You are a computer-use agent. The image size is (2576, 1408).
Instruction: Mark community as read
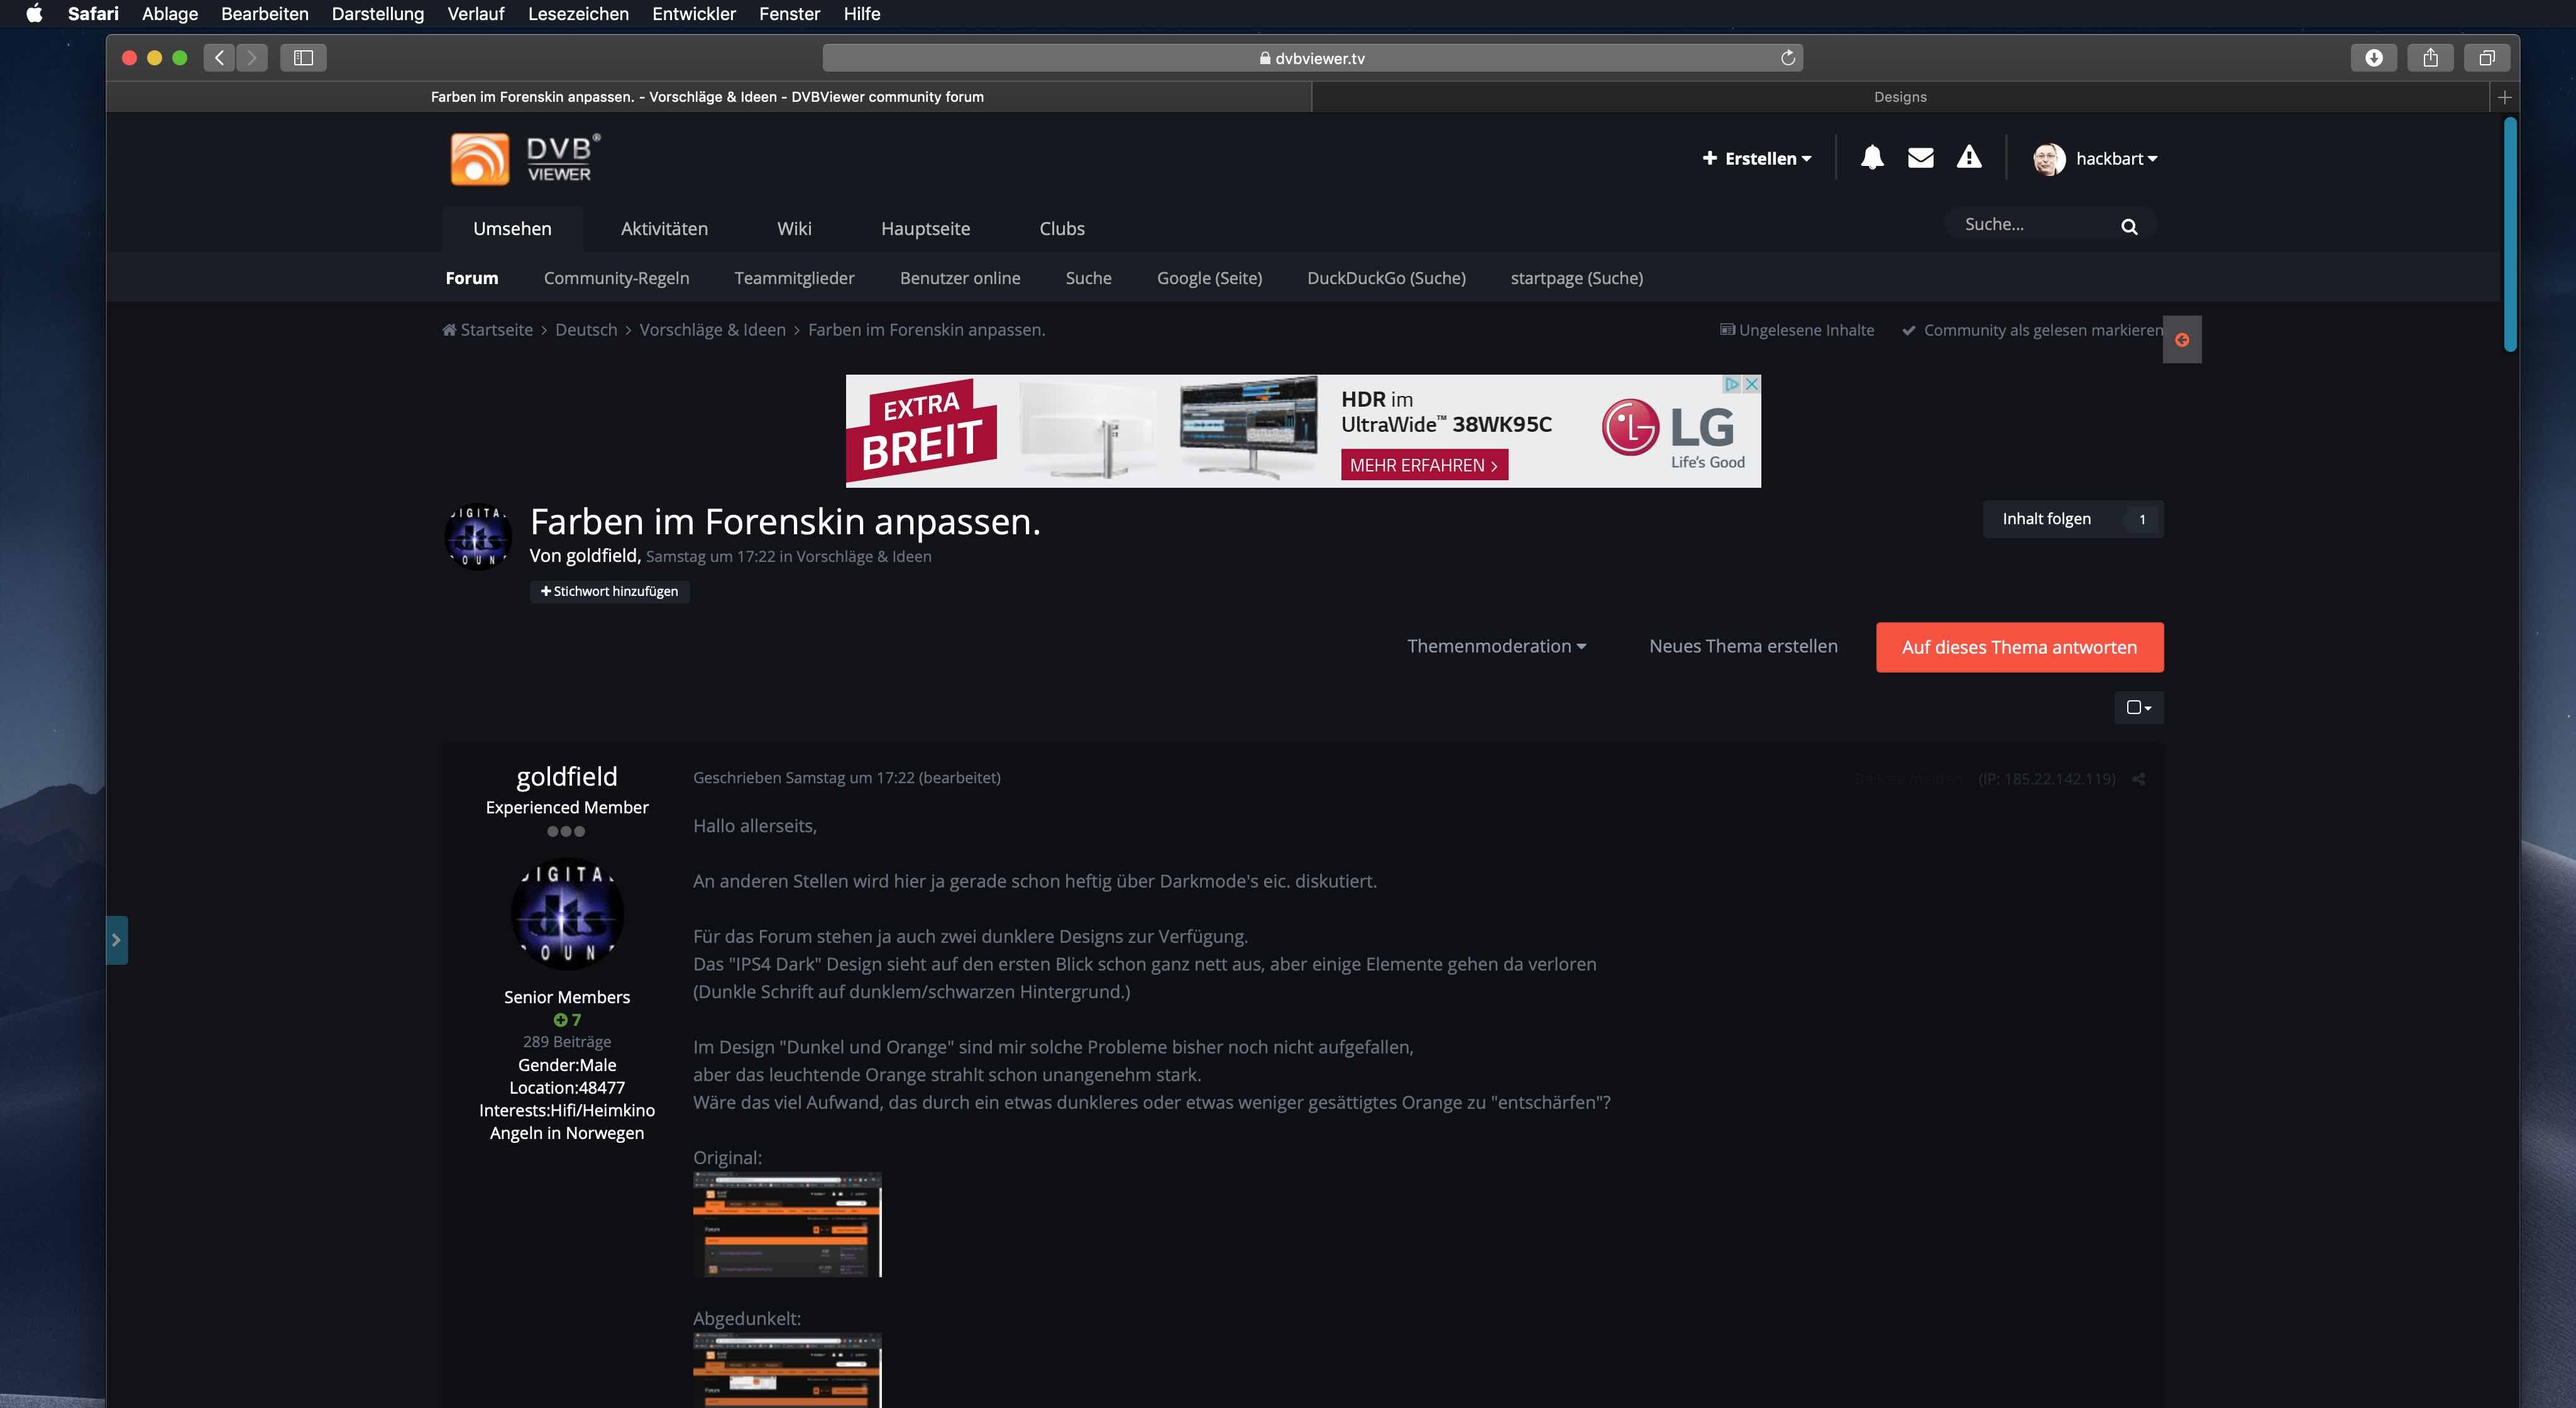(x=2033, y=330)
